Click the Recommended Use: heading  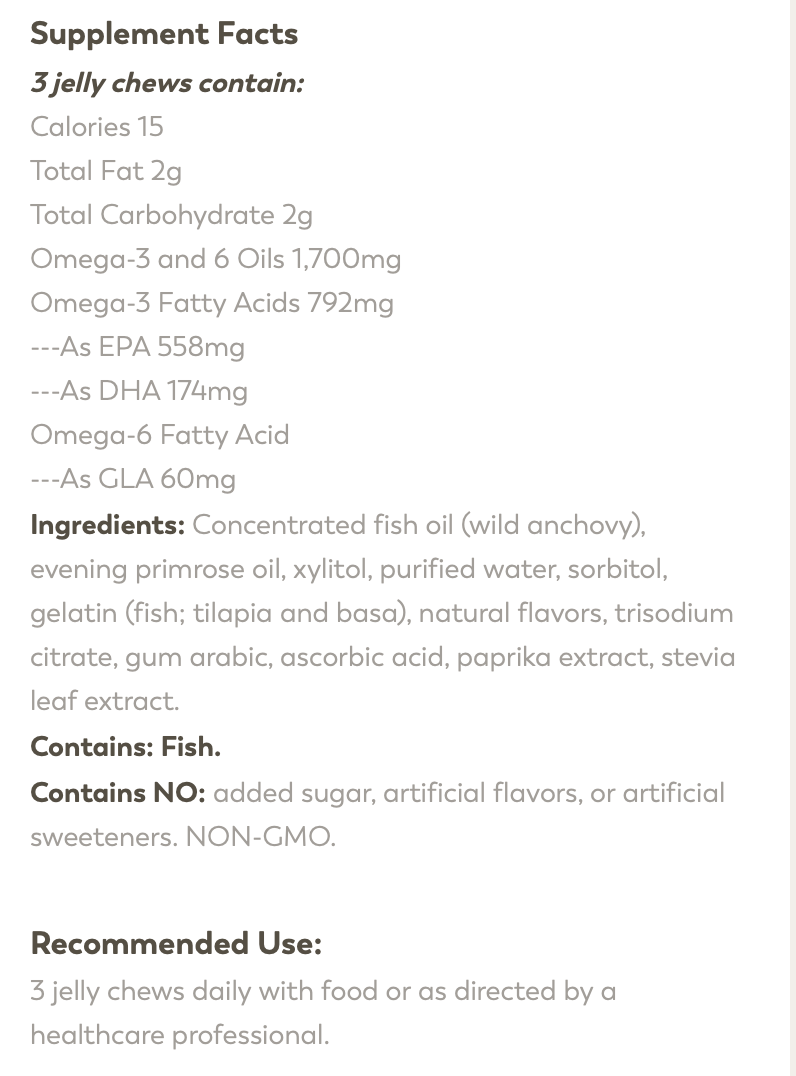coord(176,944)
